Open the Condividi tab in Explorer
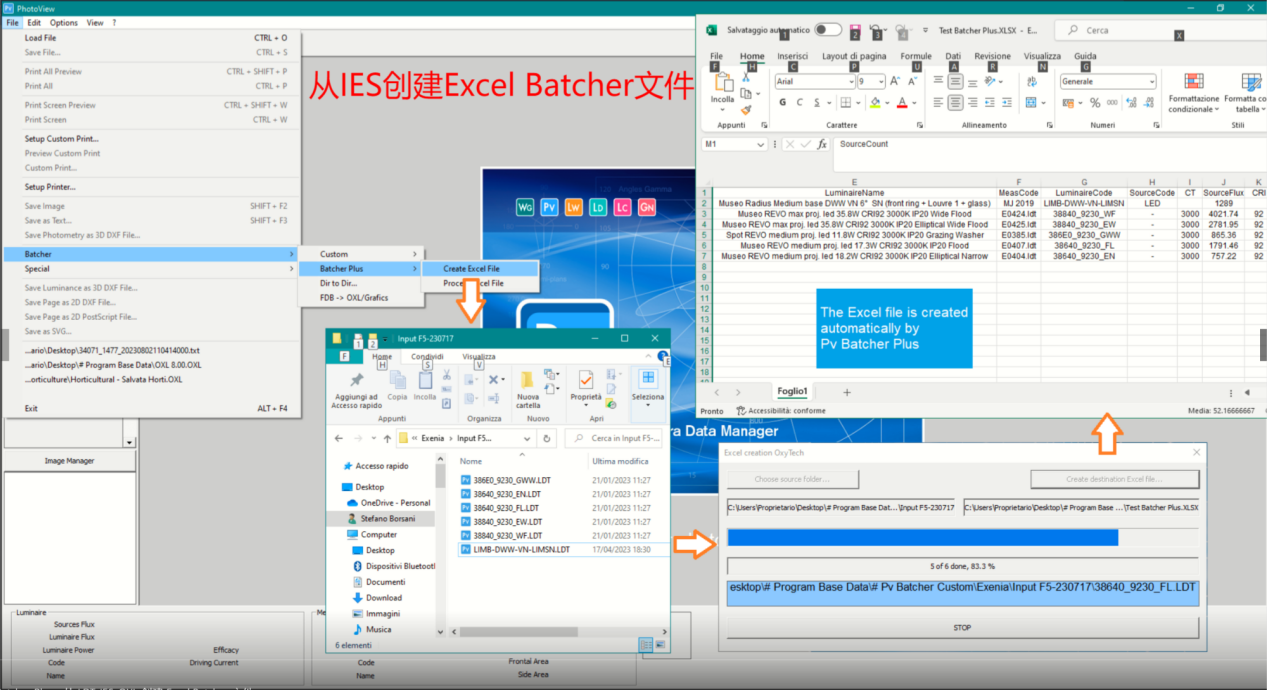1267x690 pixels. (x=427, y=356)
